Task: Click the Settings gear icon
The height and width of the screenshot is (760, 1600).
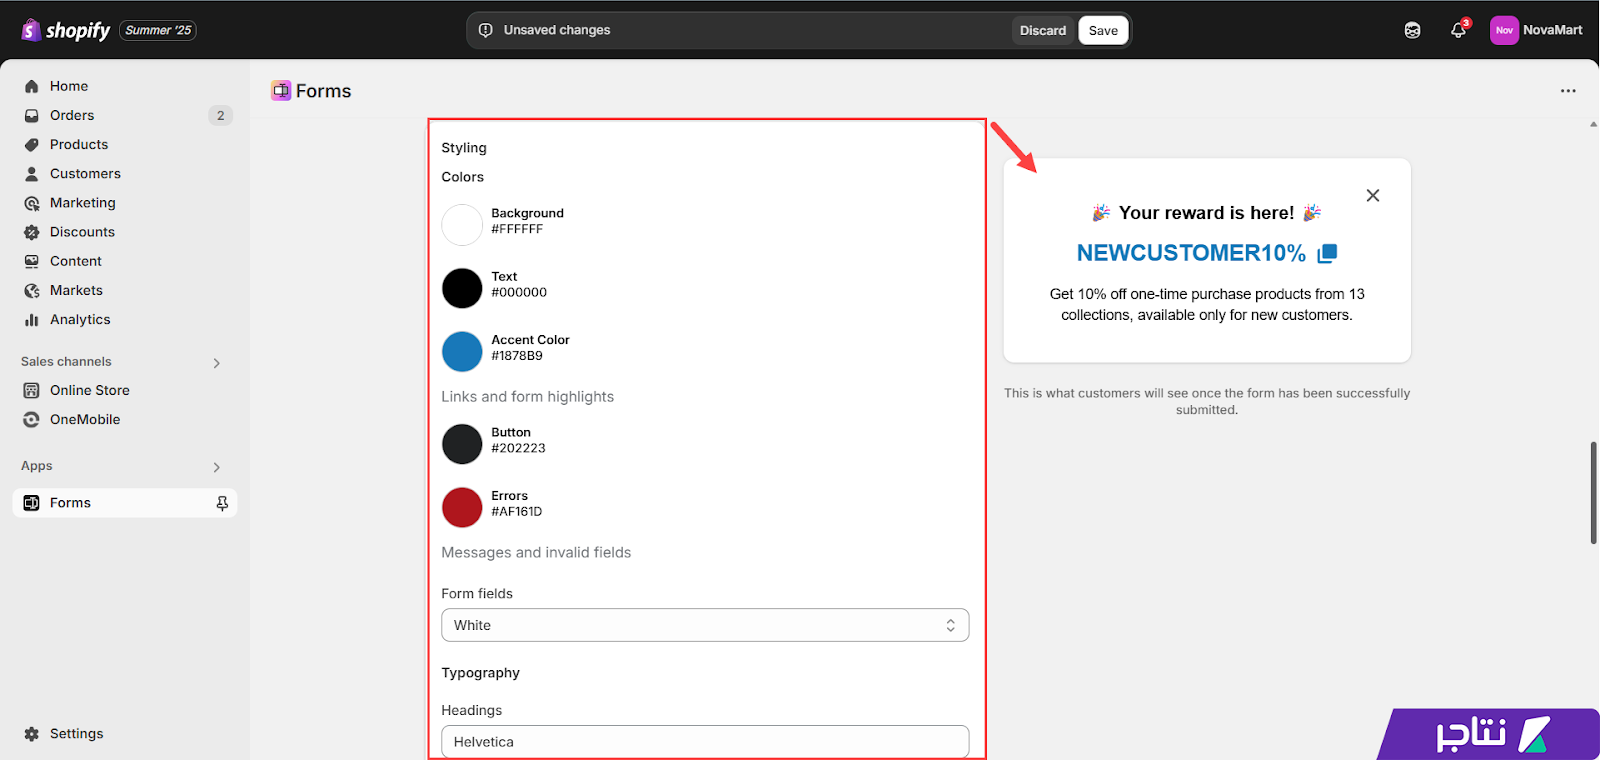Action: pyautogui.click(x=32, y=733)
